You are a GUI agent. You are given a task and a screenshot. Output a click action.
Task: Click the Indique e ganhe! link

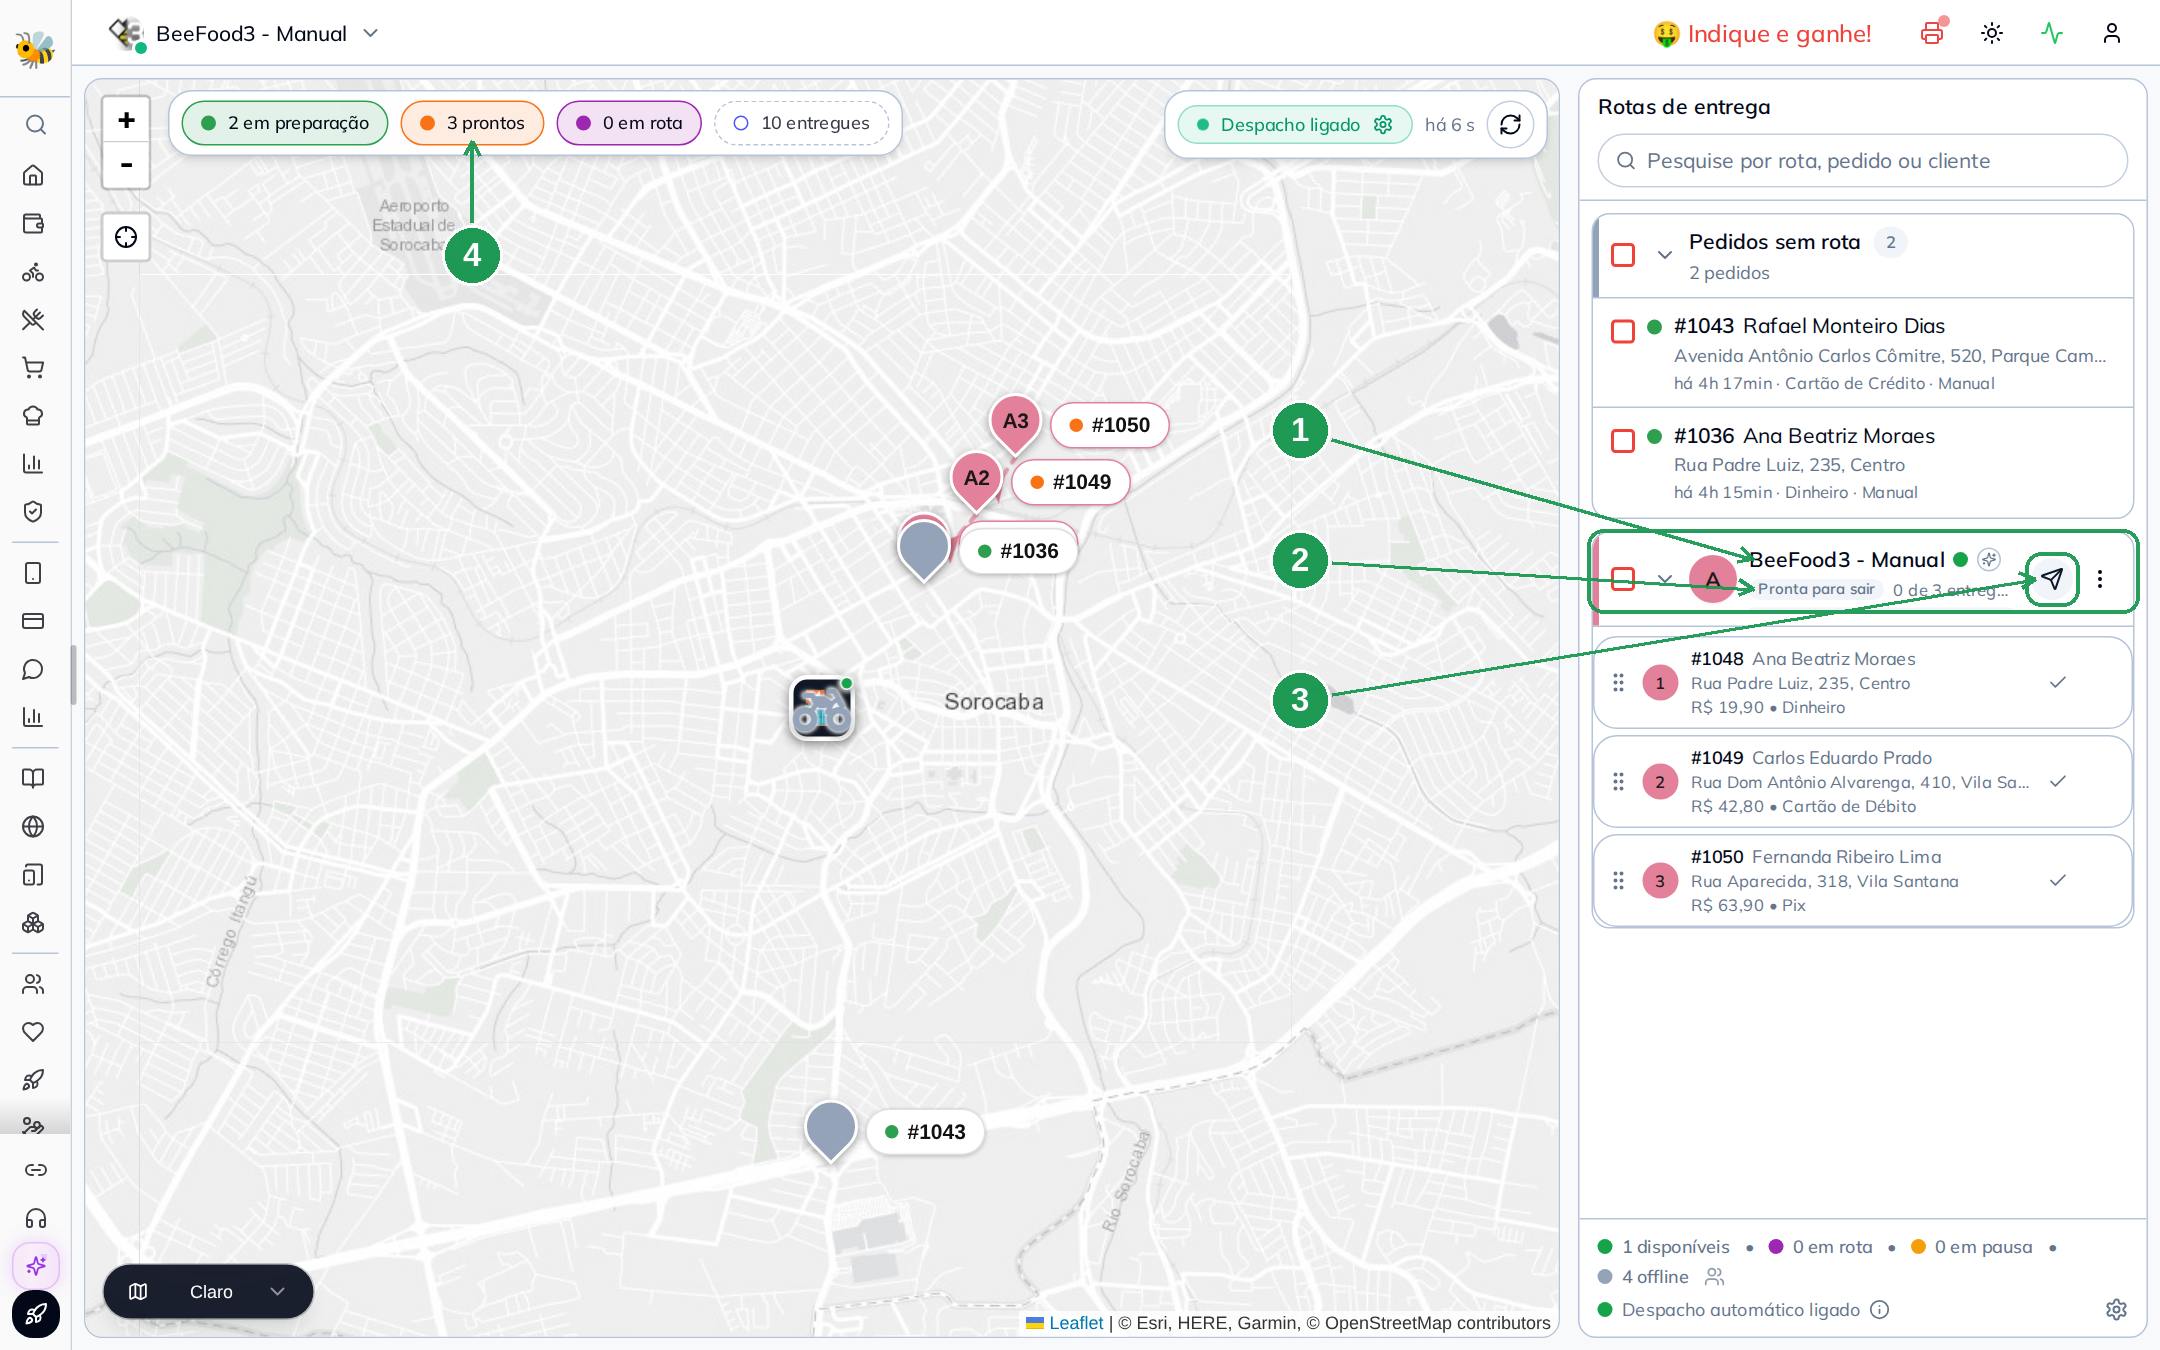coord(1762,34)
